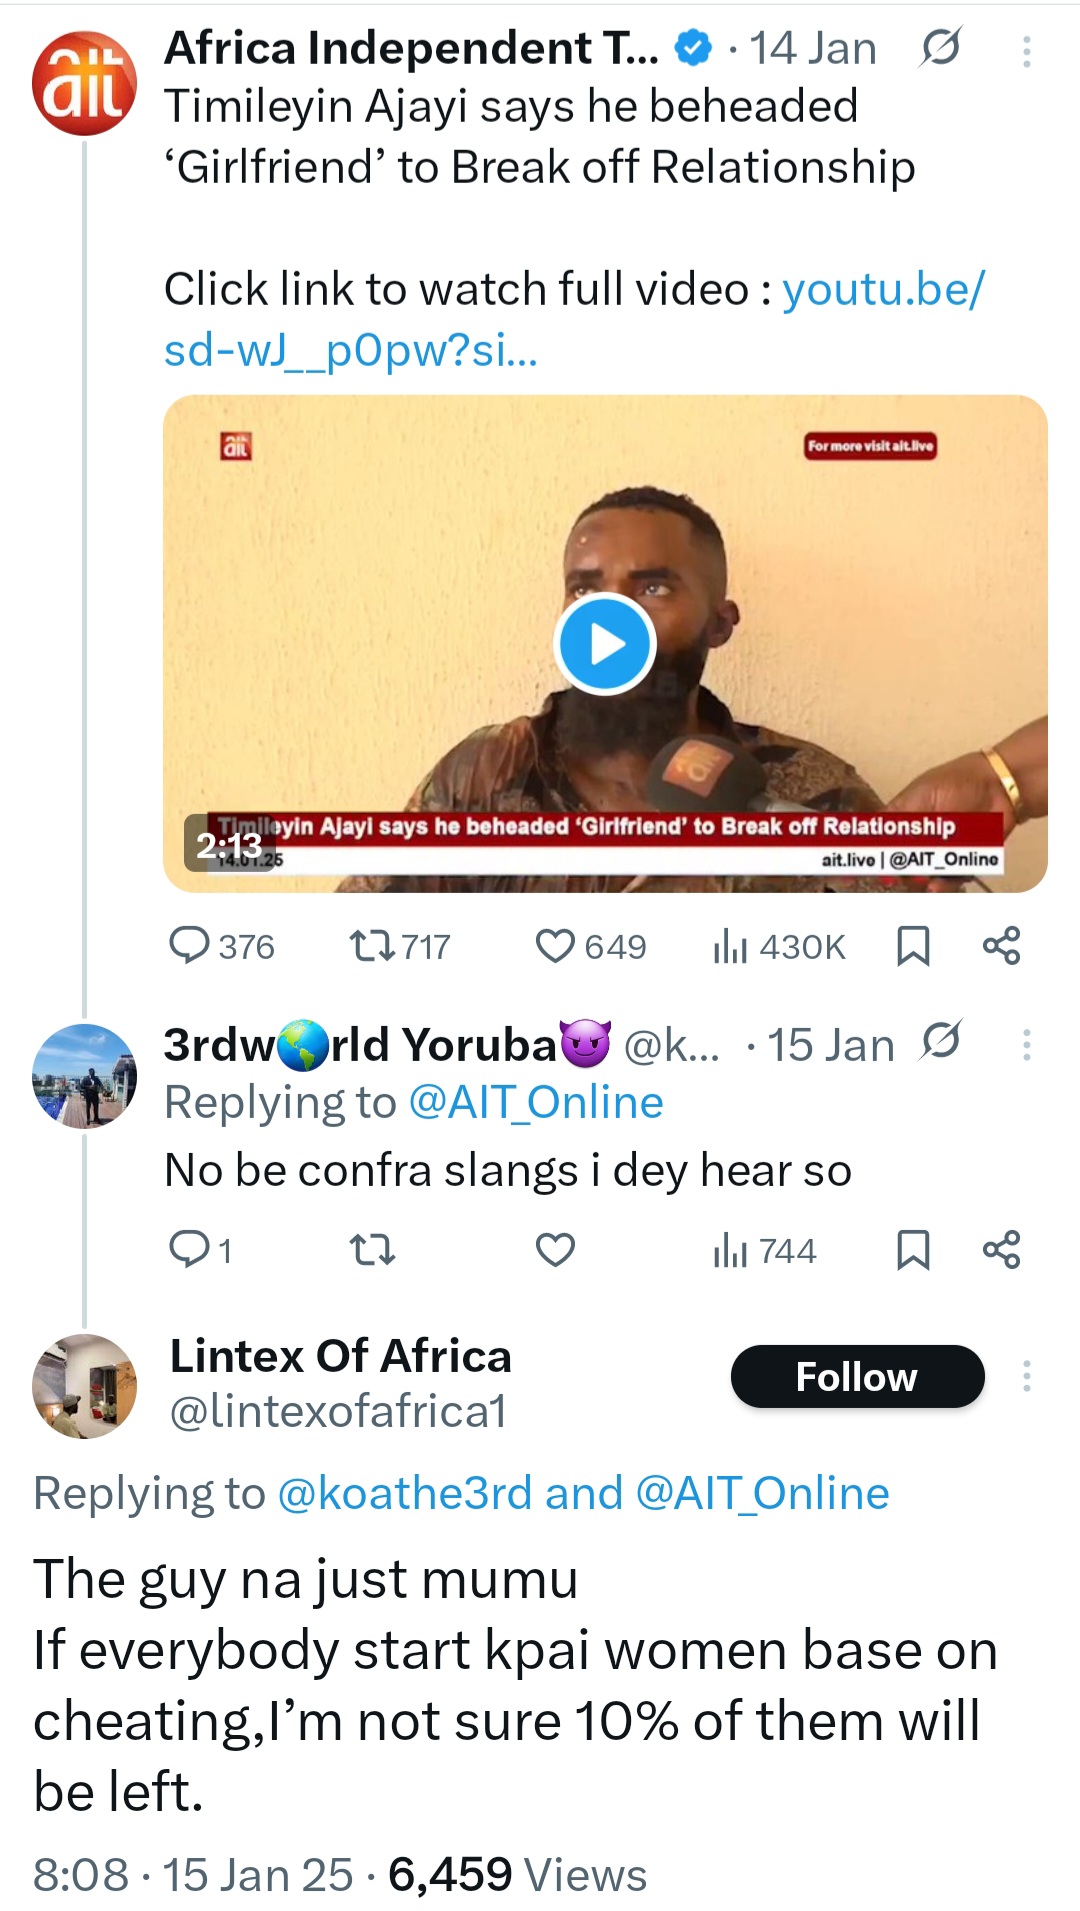Bookmark the AIT tweet
1080x1911 pixels.
(x=913, y=945)
